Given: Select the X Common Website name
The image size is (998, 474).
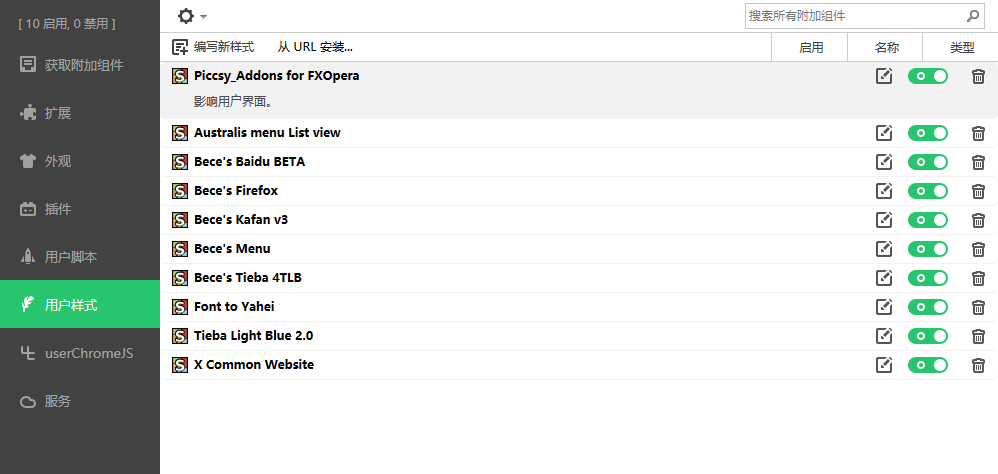Looking at the screenshot, I should [x=254, y=365].
